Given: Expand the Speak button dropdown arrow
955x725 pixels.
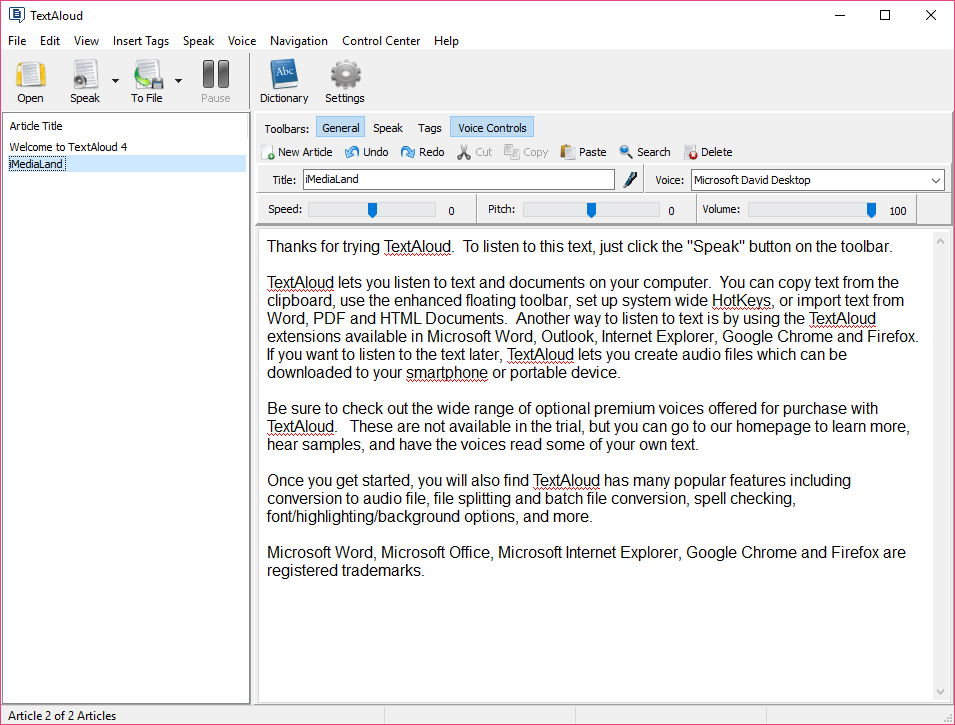Looking at the screenshot, I should click(x=115, y=80).
